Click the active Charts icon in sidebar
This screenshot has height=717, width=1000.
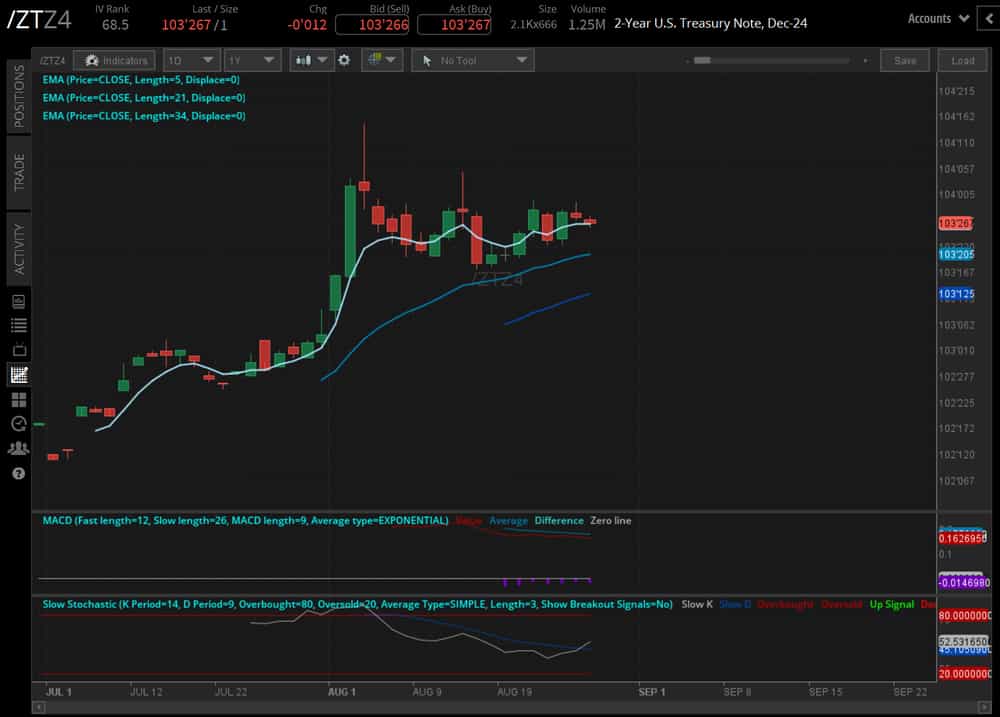pyautogui.click(x=18, y=374)
